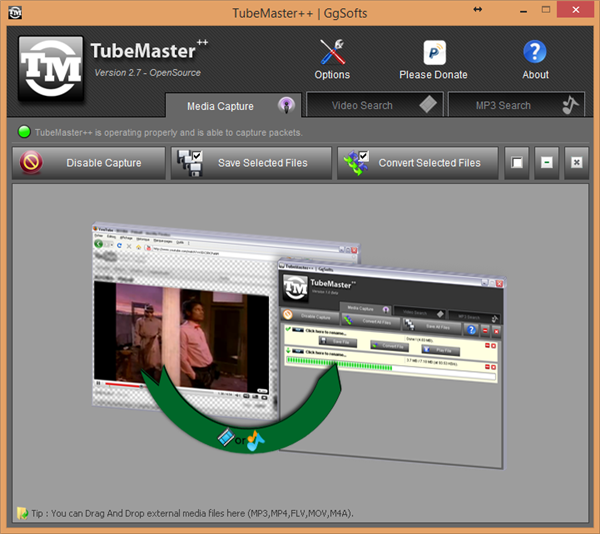Open the About question mark icon

(535, 52)
